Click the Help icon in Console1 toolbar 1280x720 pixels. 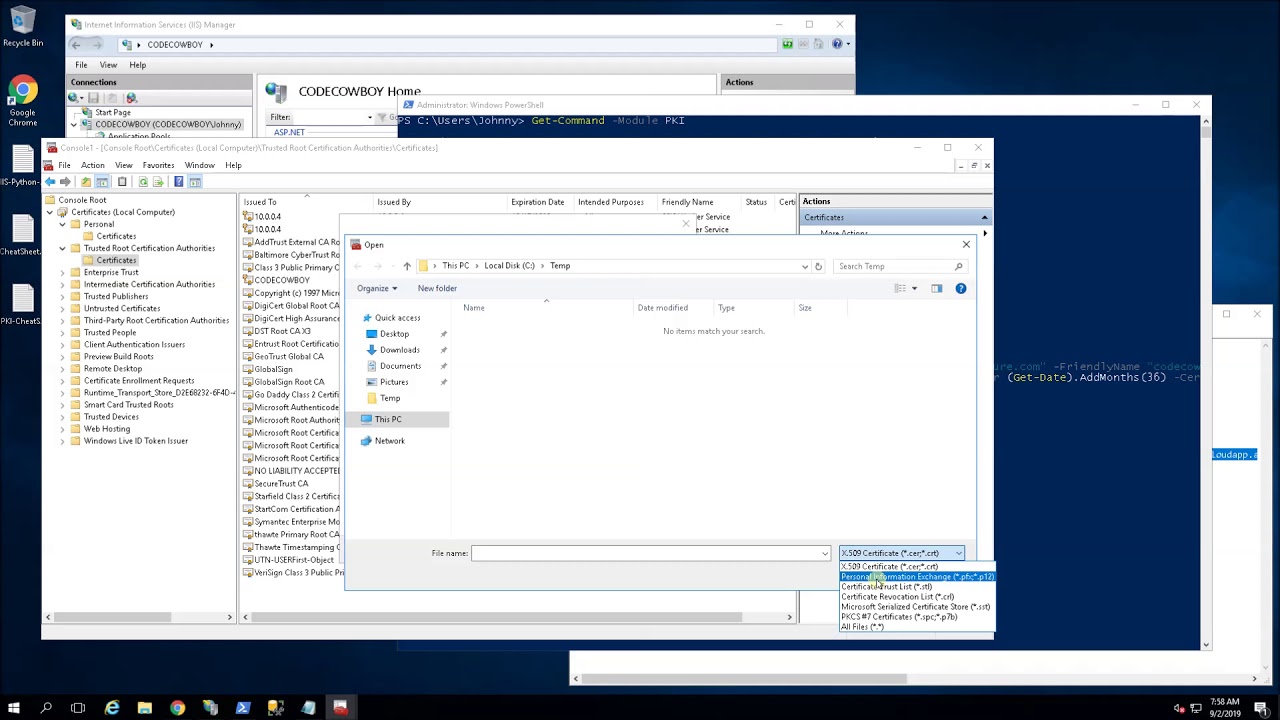(178, 182)
